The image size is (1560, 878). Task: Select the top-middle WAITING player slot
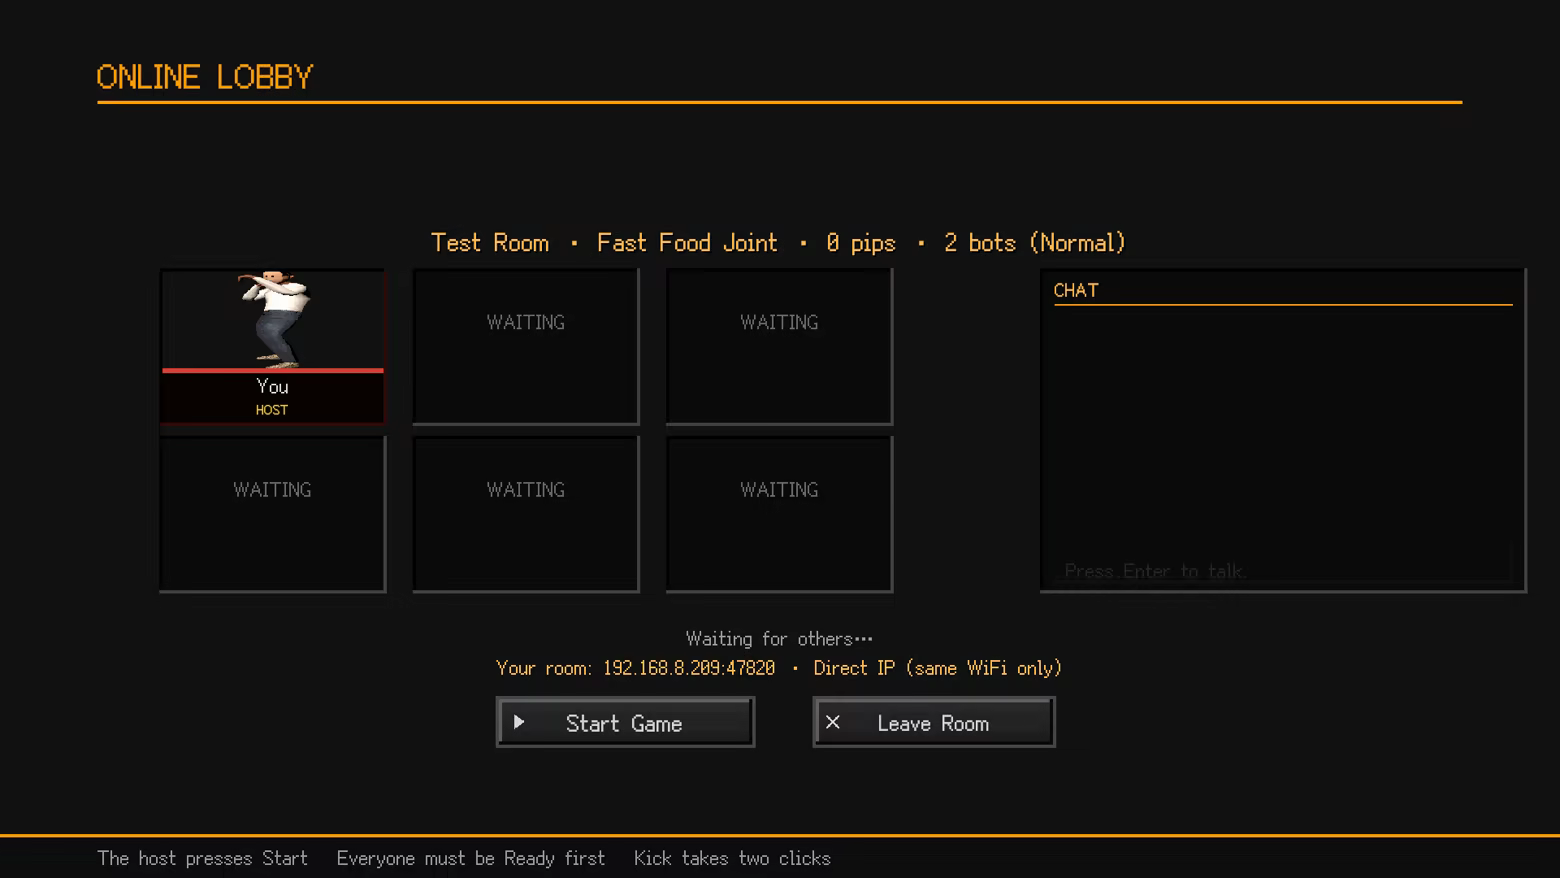pyautogui.click(x=526, y=346)
